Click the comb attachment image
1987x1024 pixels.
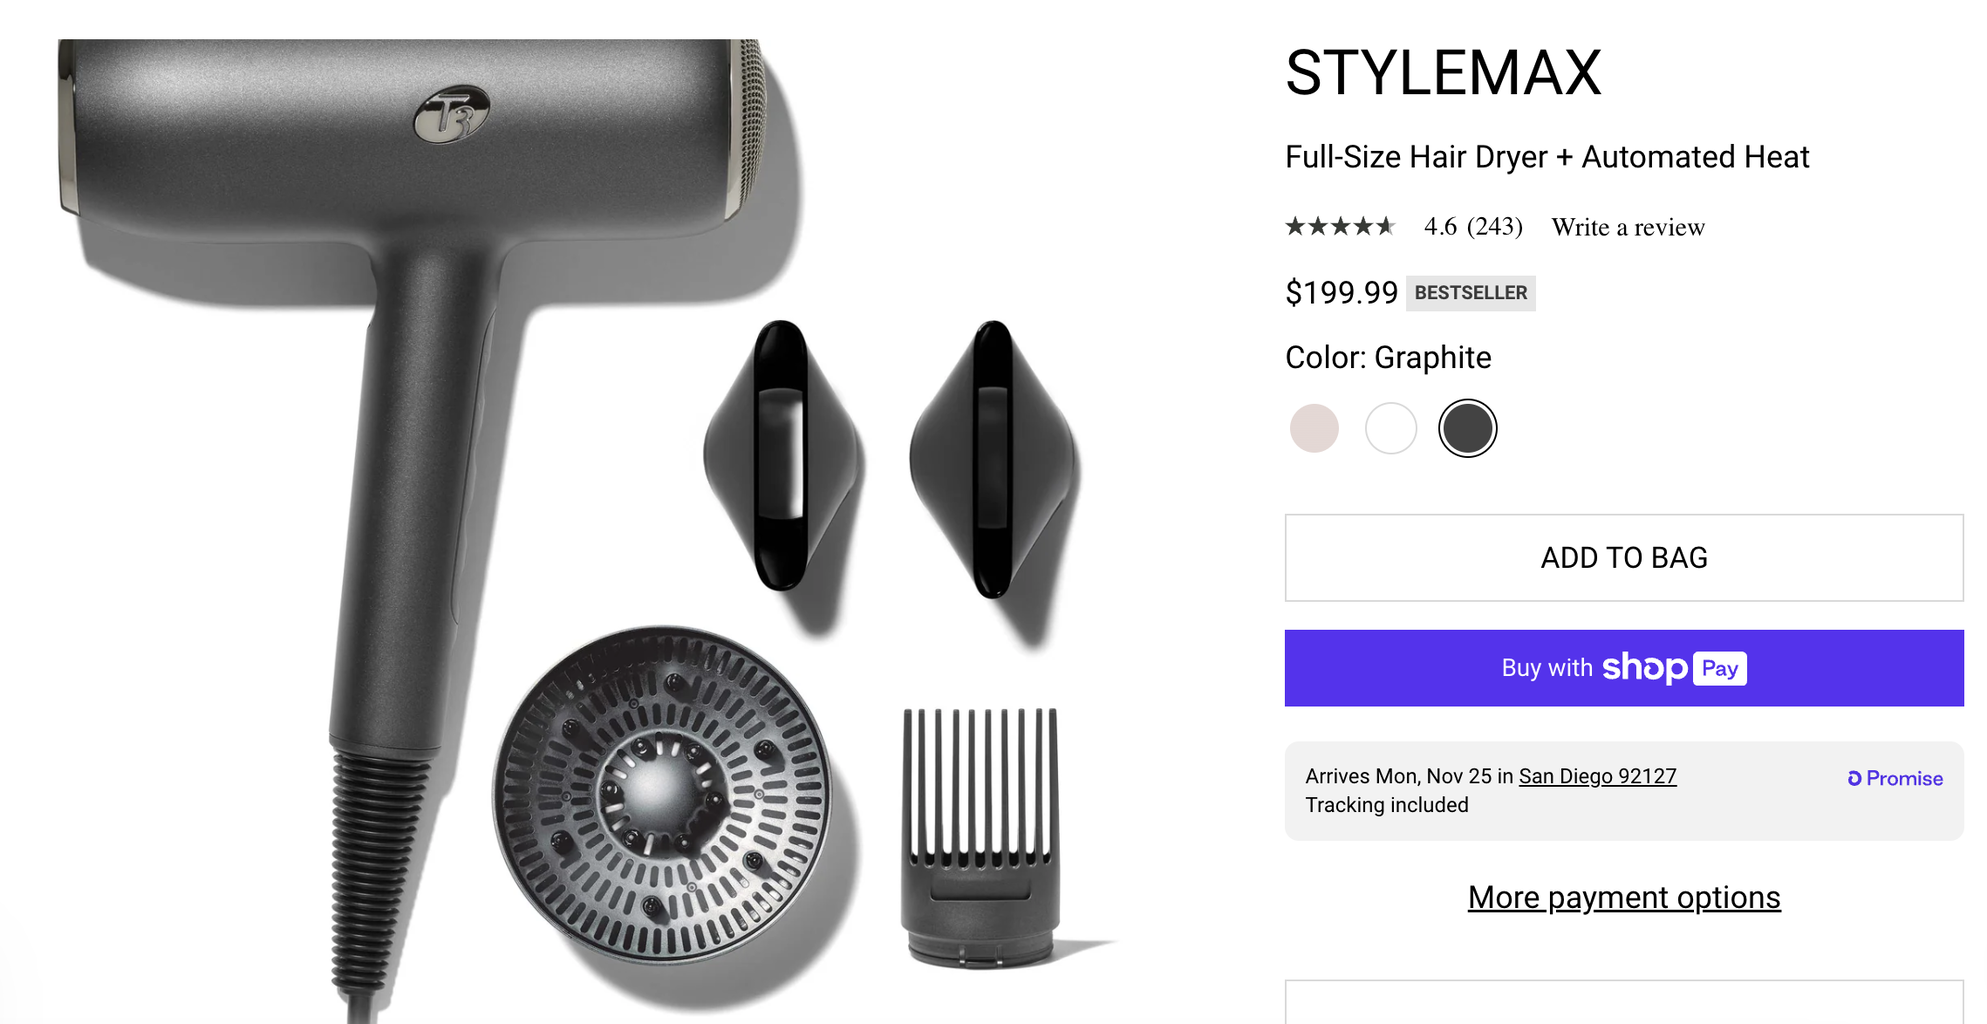point(980,838)
